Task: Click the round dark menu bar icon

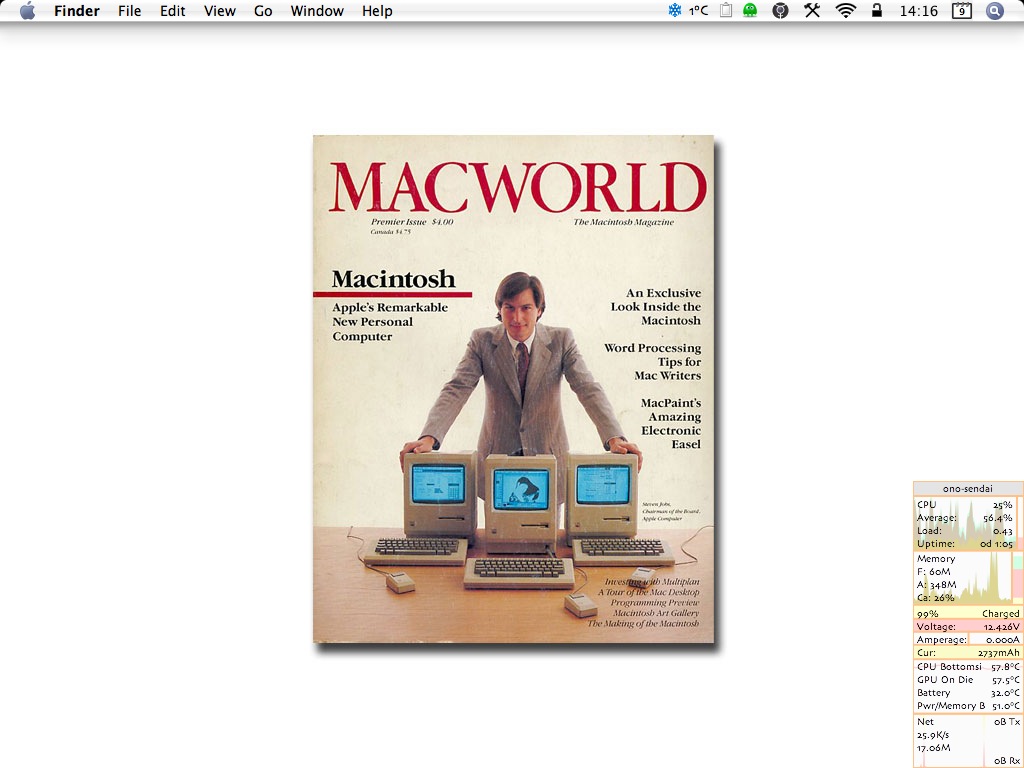Action: click(x=780, y=10)
